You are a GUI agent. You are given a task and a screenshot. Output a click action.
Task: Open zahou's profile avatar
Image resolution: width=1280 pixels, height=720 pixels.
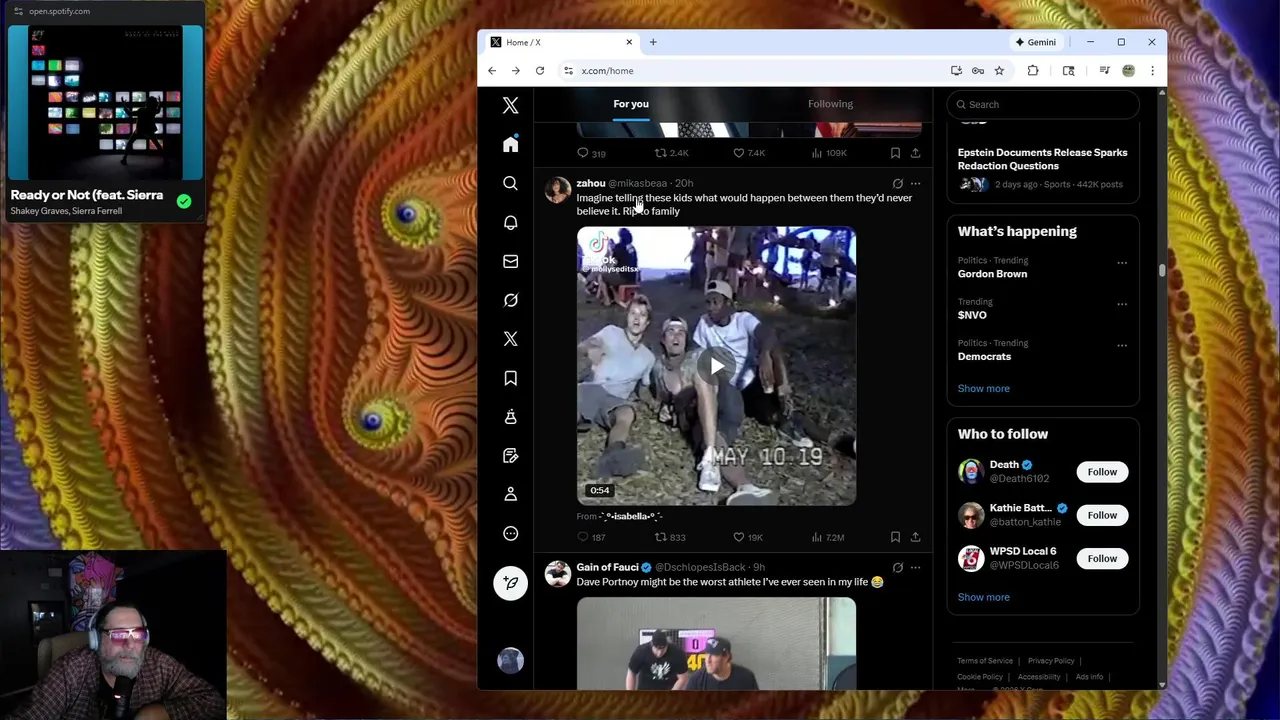tap(557, 190)
